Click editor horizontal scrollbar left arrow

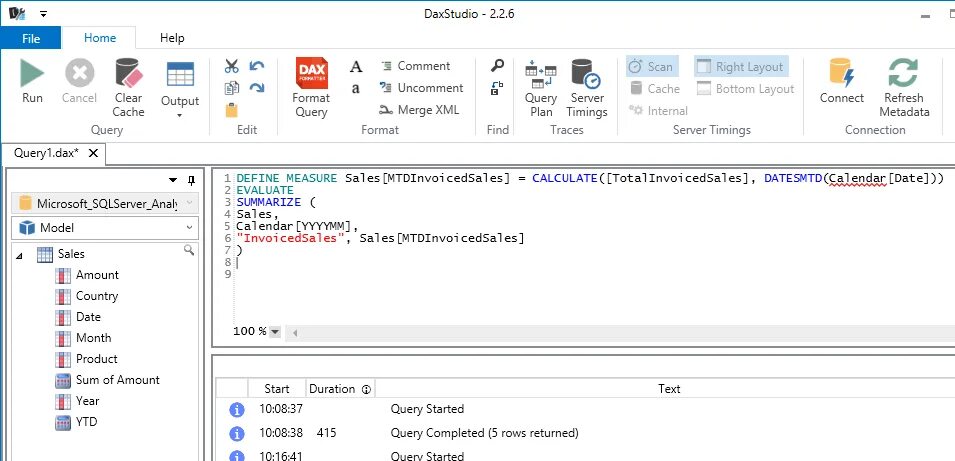click(x=295, y=333)
